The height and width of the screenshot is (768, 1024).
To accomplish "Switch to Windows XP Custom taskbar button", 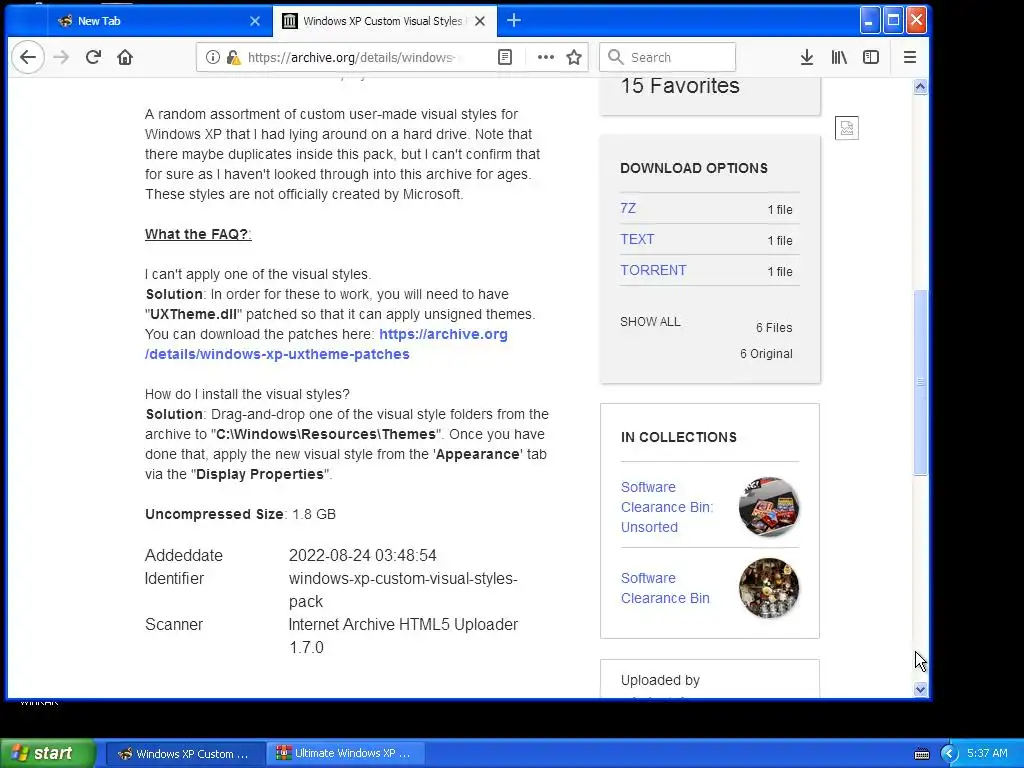I will (x=185, y=754).
